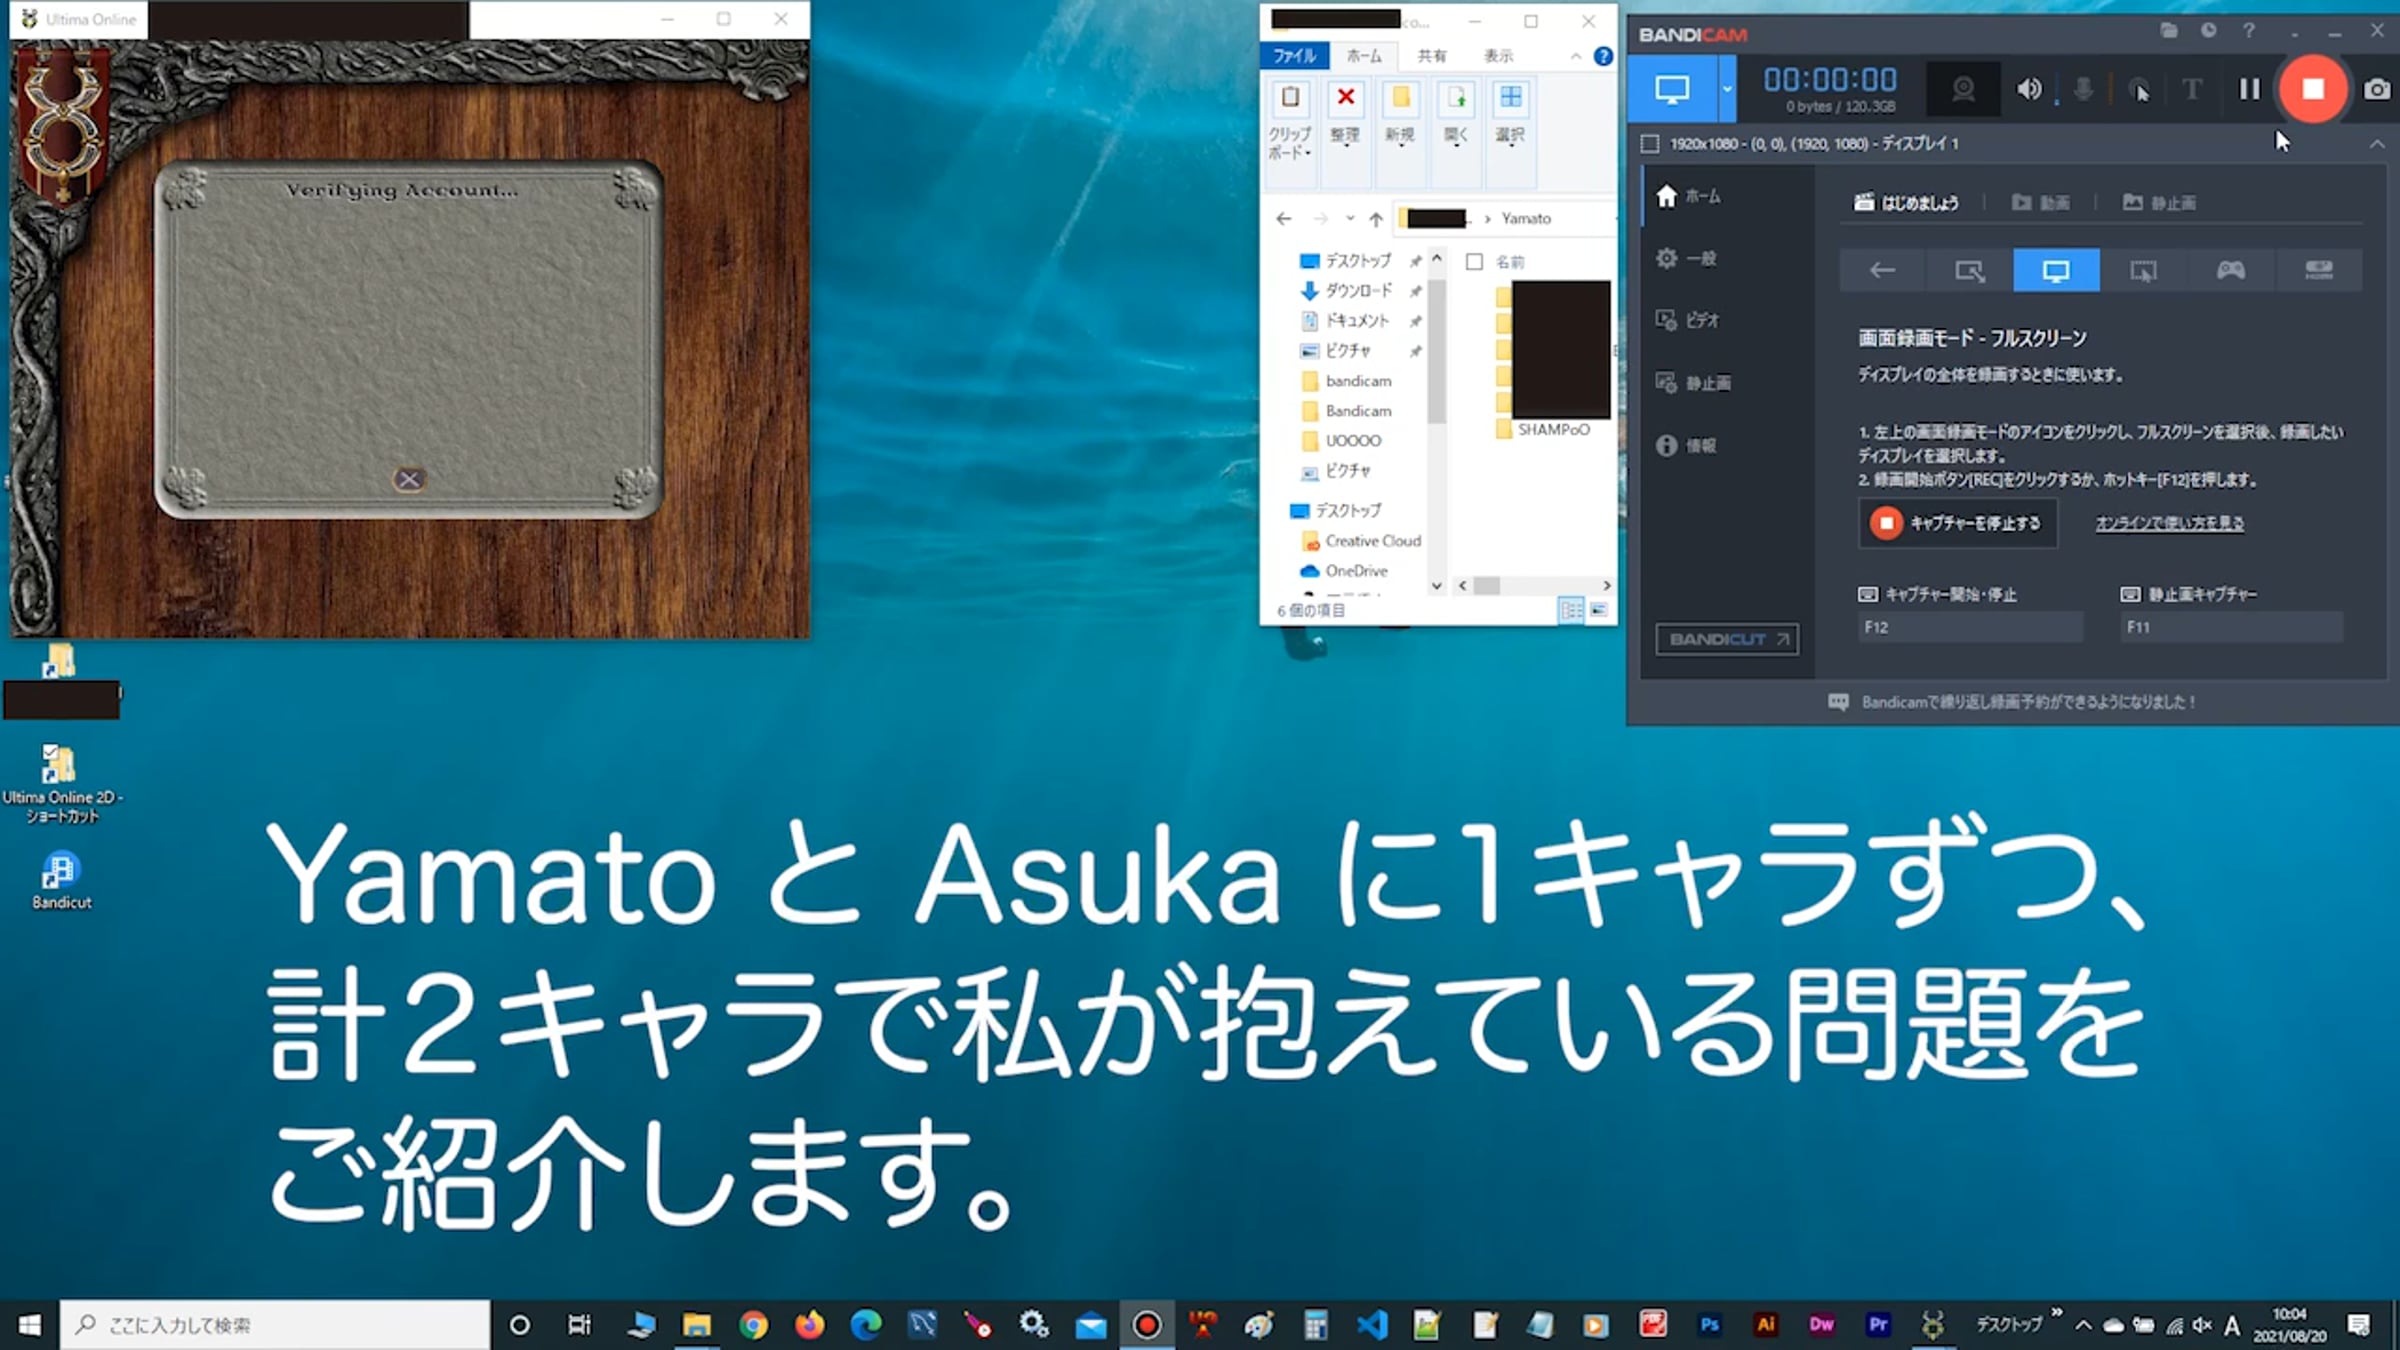Open the はじめましょう tab in Bandicam
Image resolution: width=2400 pixels, height=1350 pixels.
(x=1906, y=203)
